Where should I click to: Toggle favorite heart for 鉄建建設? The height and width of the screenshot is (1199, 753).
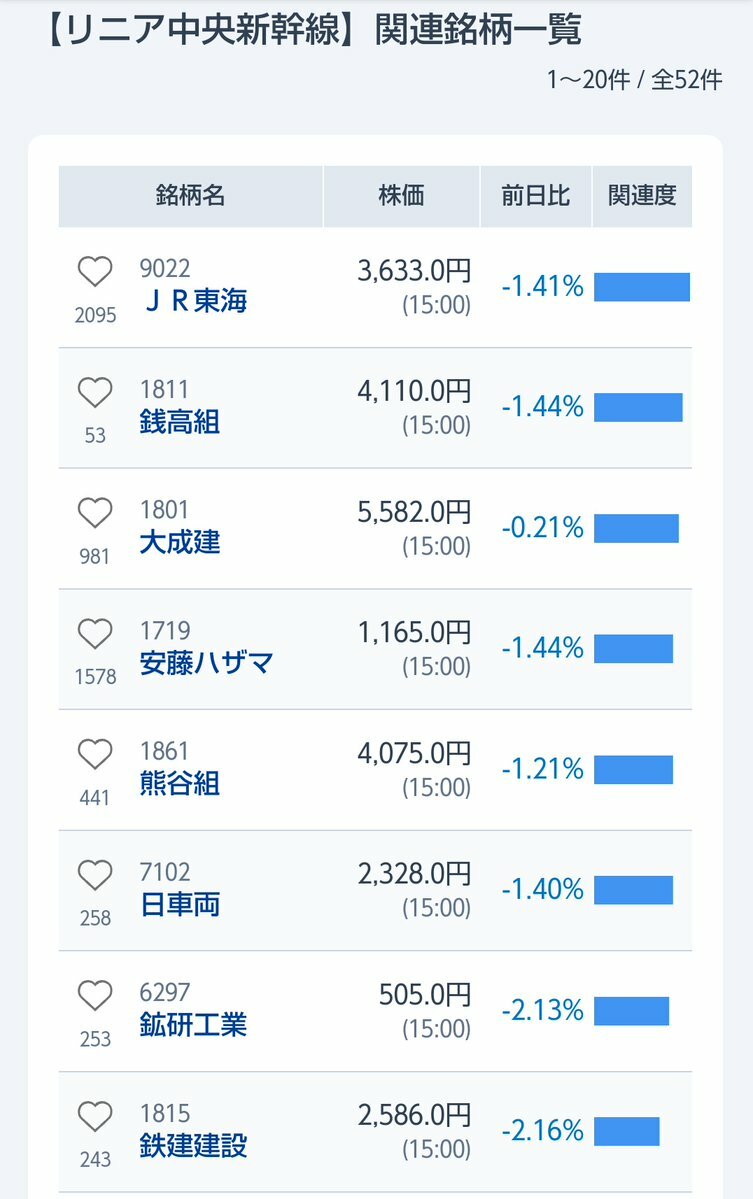95,1116
